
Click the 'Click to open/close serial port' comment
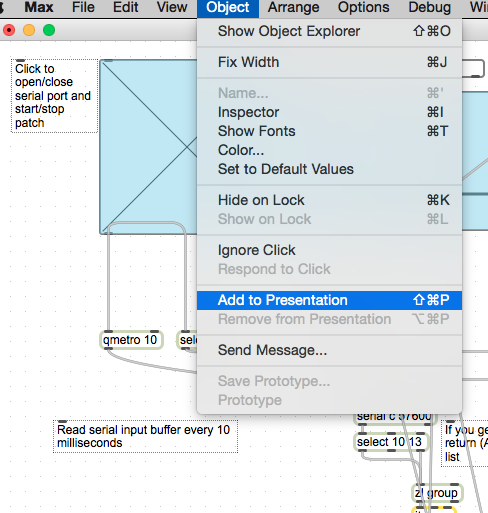(54, 96)
